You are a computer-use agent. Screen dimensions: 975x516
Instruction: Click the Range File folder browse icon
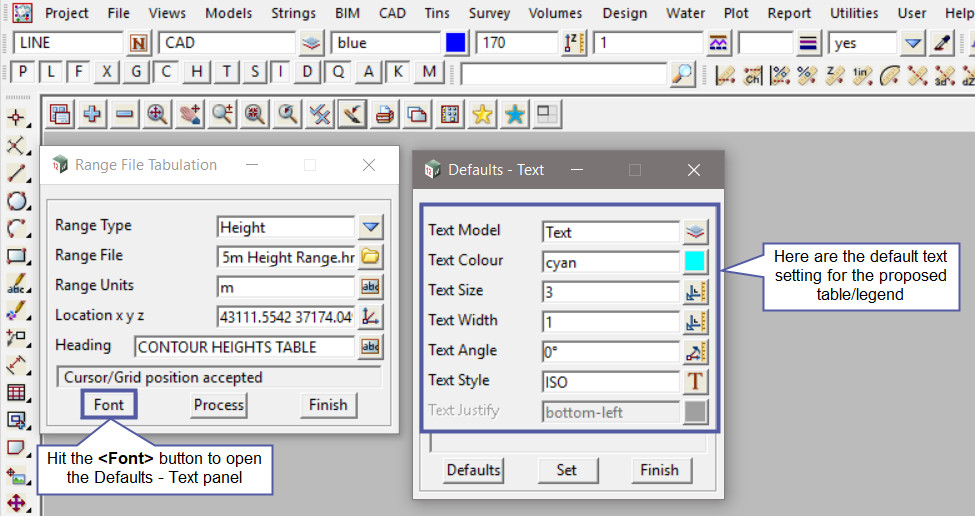[371, 257]
